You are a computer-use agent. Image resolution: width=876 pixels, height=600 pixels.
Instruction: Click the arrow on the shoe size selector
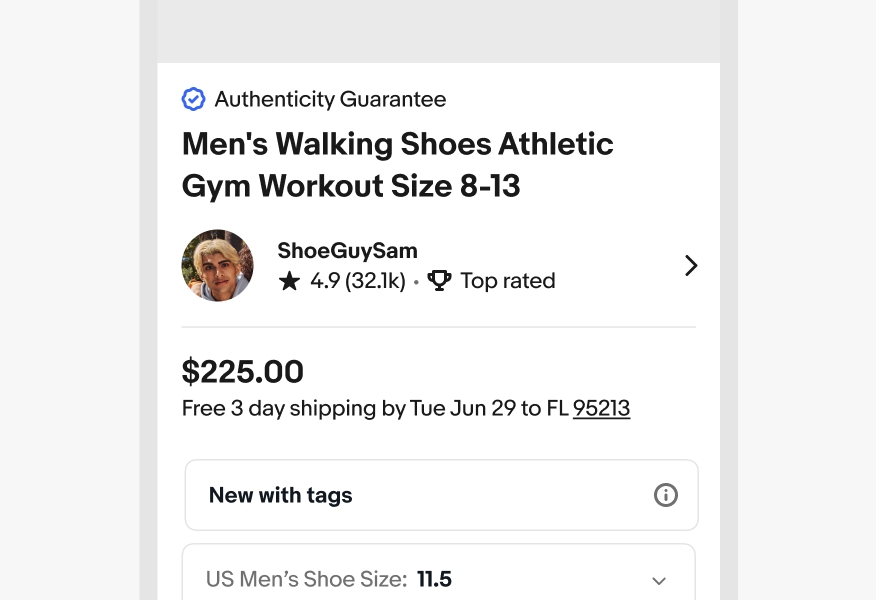pos(659,581)
